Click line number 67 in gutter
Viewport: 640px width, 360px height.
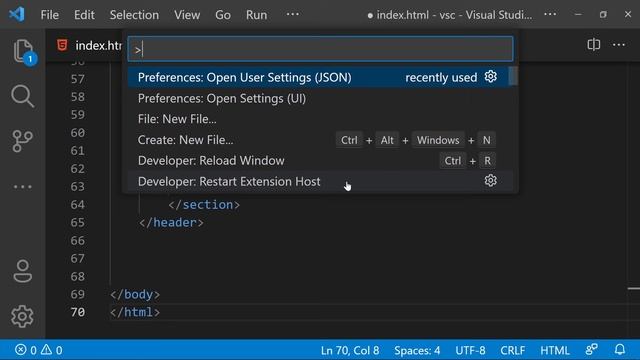coord(78,258)
